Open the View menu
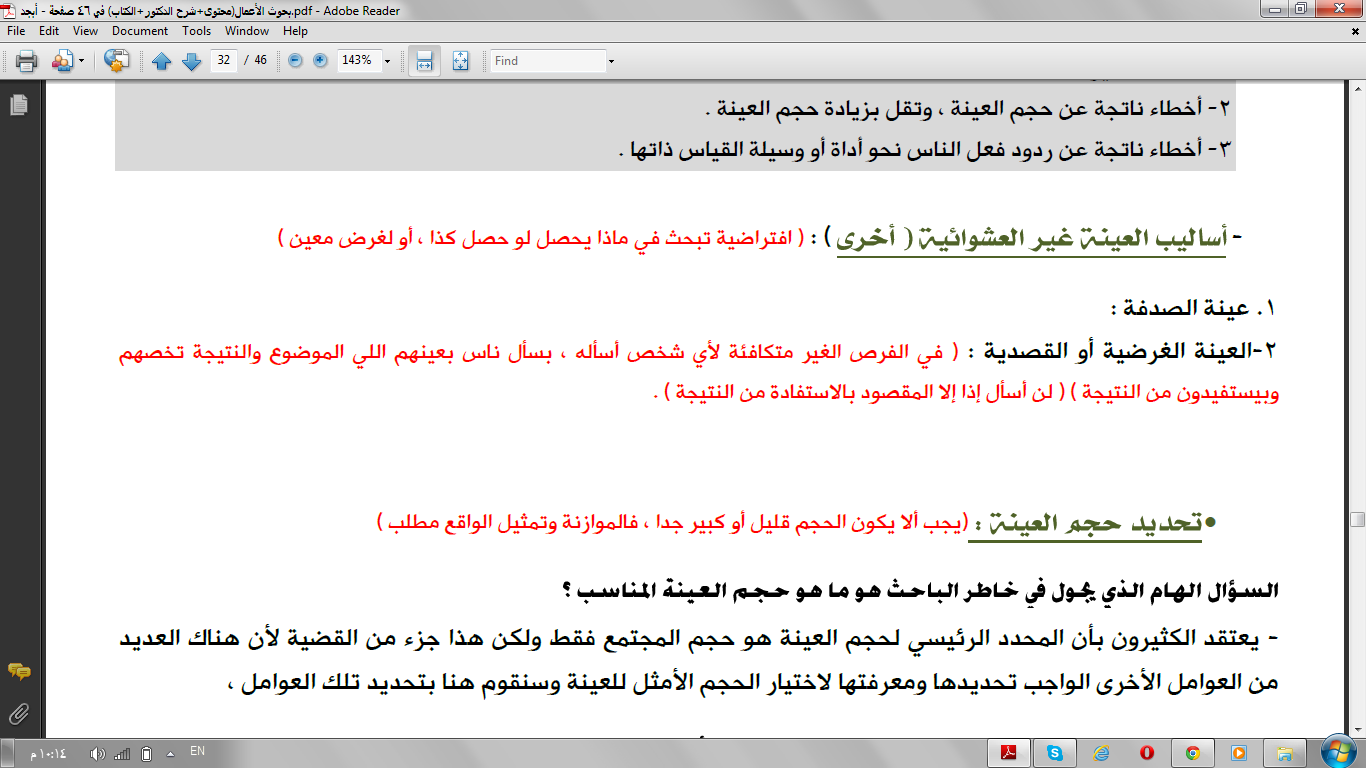This screenshot has width=1366, height=768. point(85,31)
